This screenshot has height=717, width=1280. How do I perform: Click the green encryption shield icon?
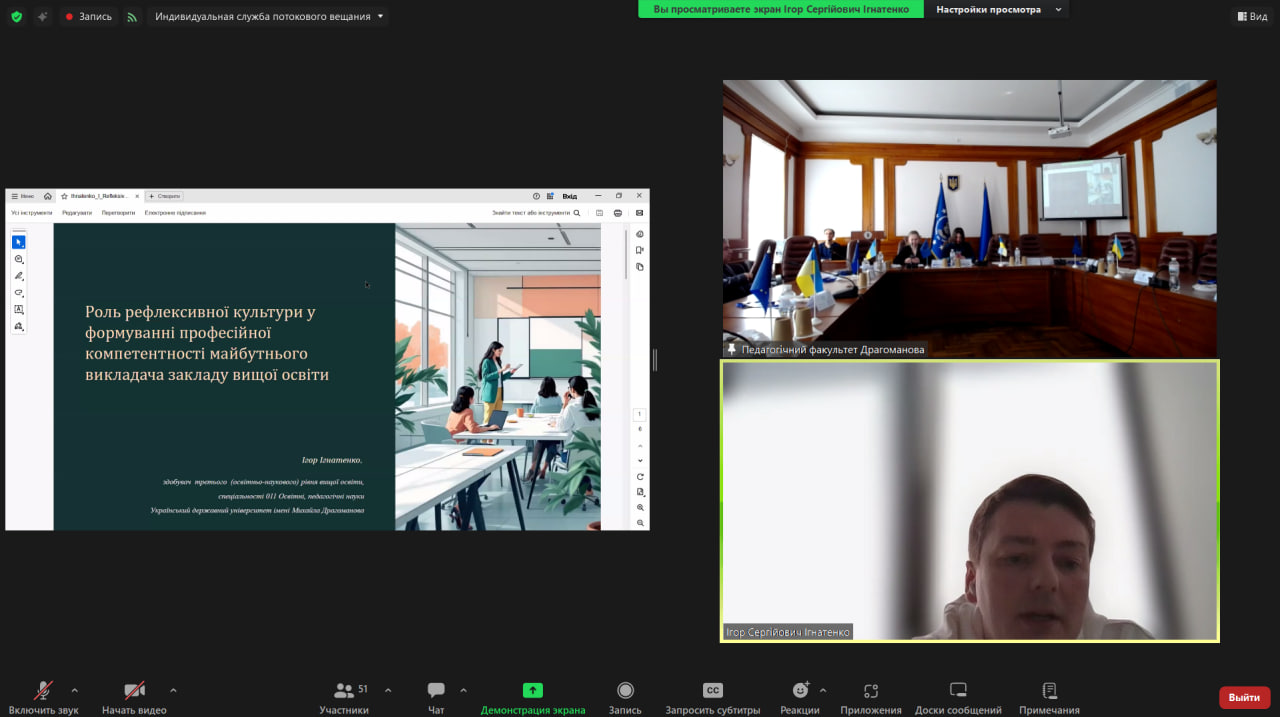pos(16,16)
